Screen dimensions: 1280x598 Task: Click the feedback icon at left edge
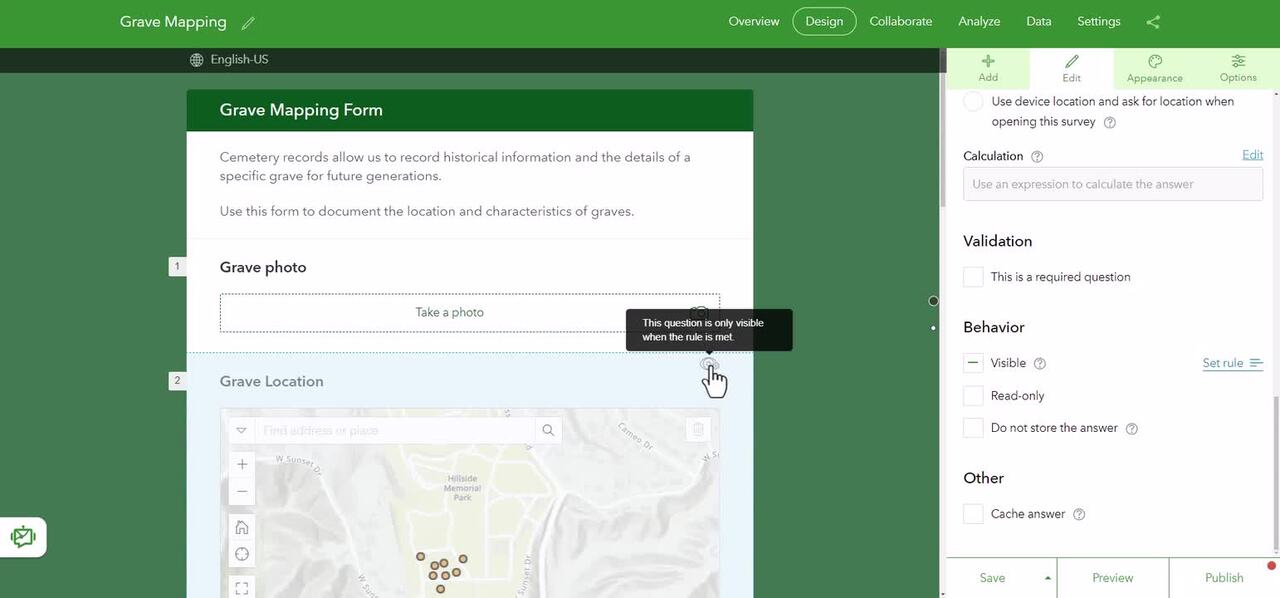point(23,537)
